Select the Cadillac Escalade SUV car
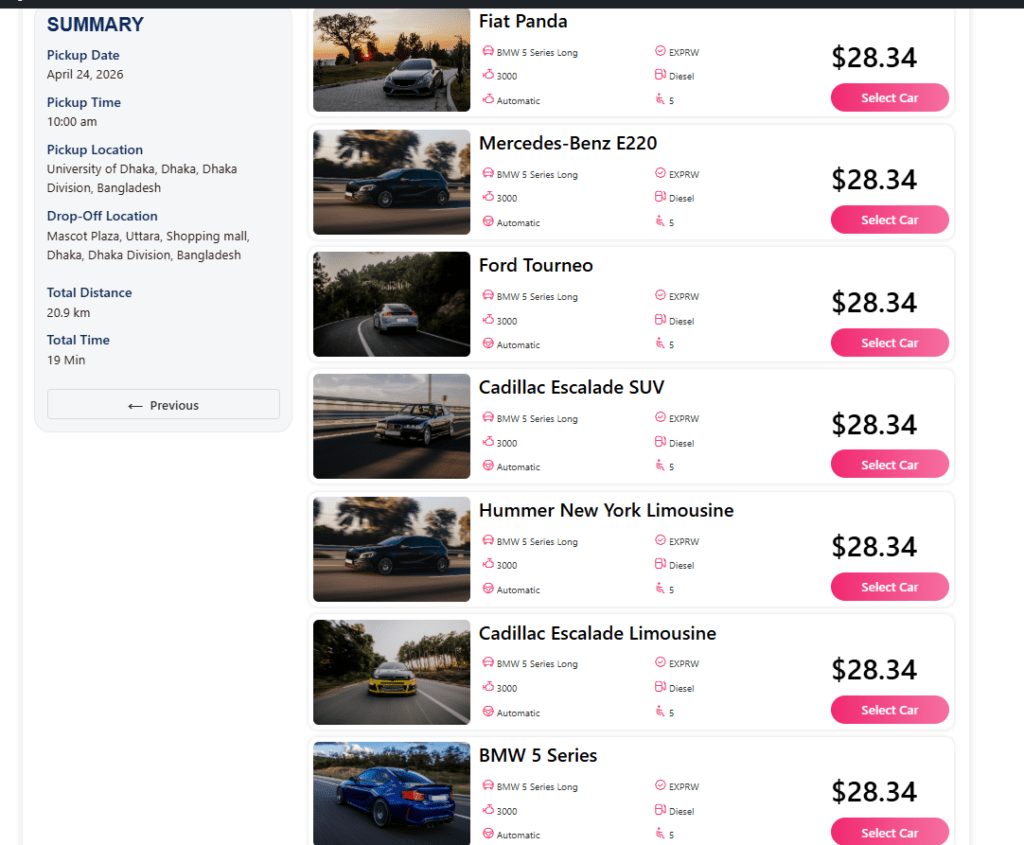This screenshot has width=1024, height=845. (x=889, y=464)
